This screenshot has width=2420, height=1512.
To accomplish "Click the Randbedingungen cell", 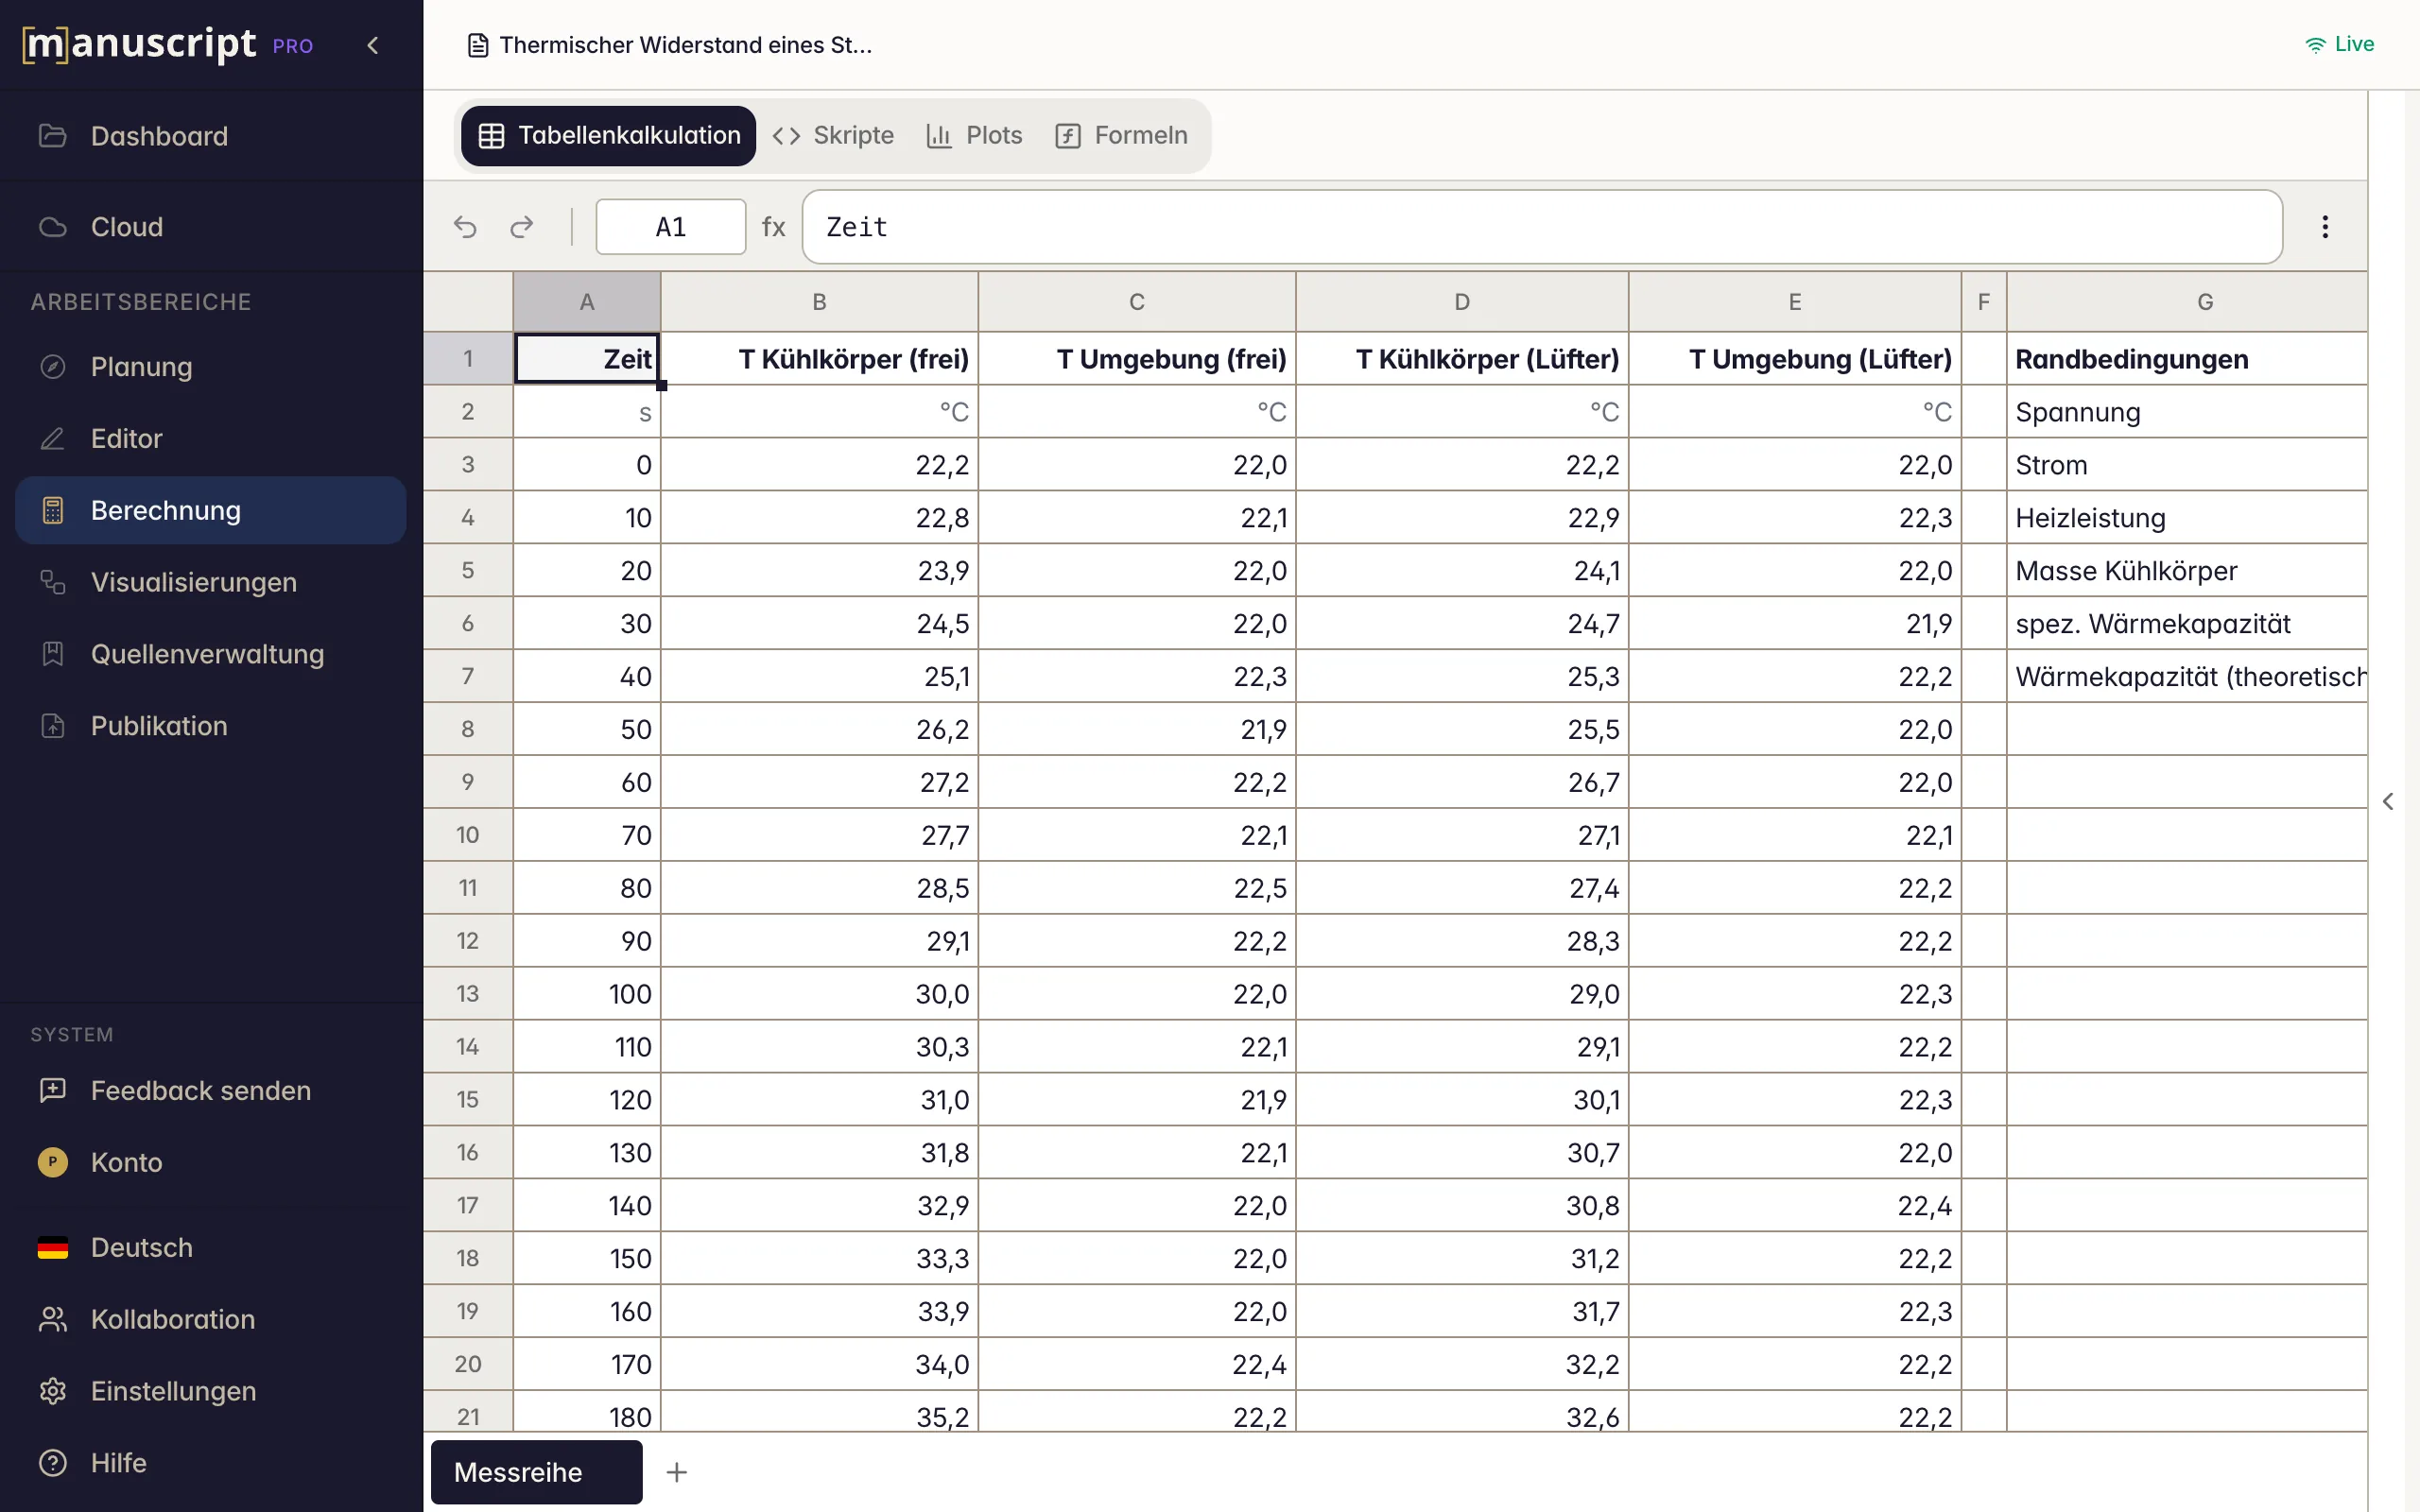I will point(2187,359).
